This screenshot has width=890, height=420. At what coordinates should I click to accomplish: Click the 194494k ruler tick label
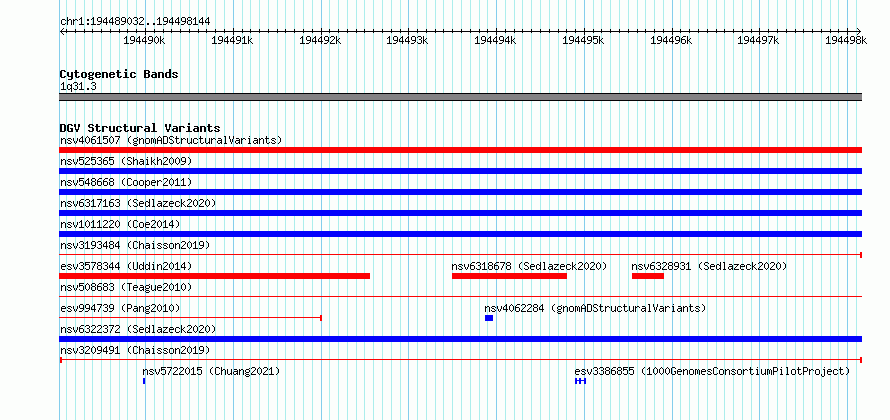[x=495, y=40]
